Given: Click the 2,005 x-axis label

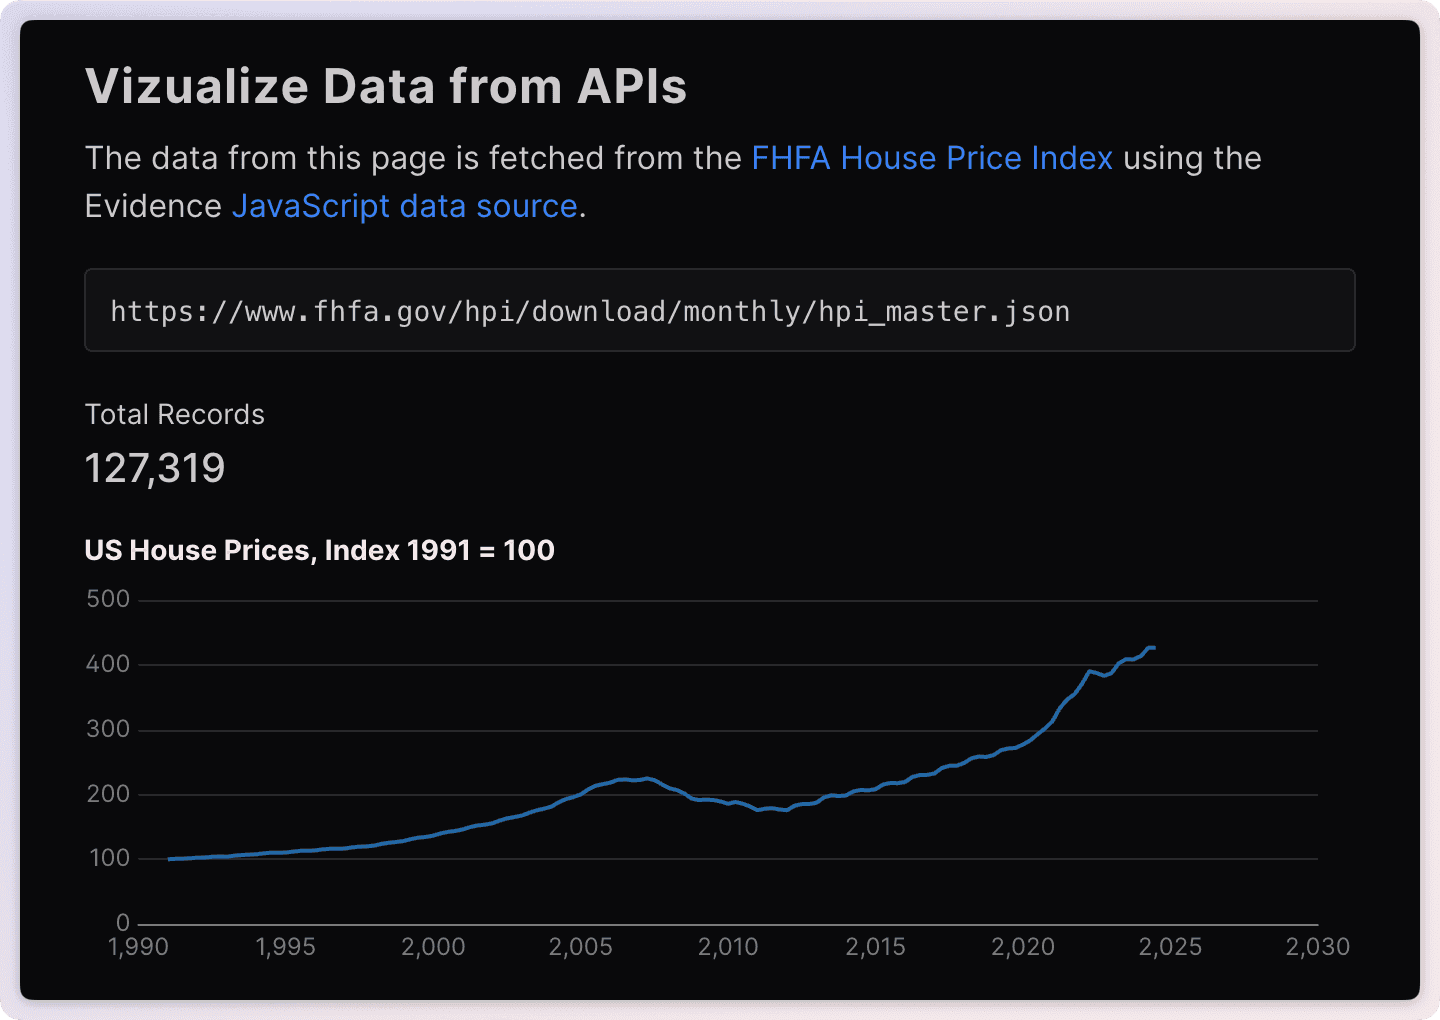Looking at the screenshot, I should (580, 947).
